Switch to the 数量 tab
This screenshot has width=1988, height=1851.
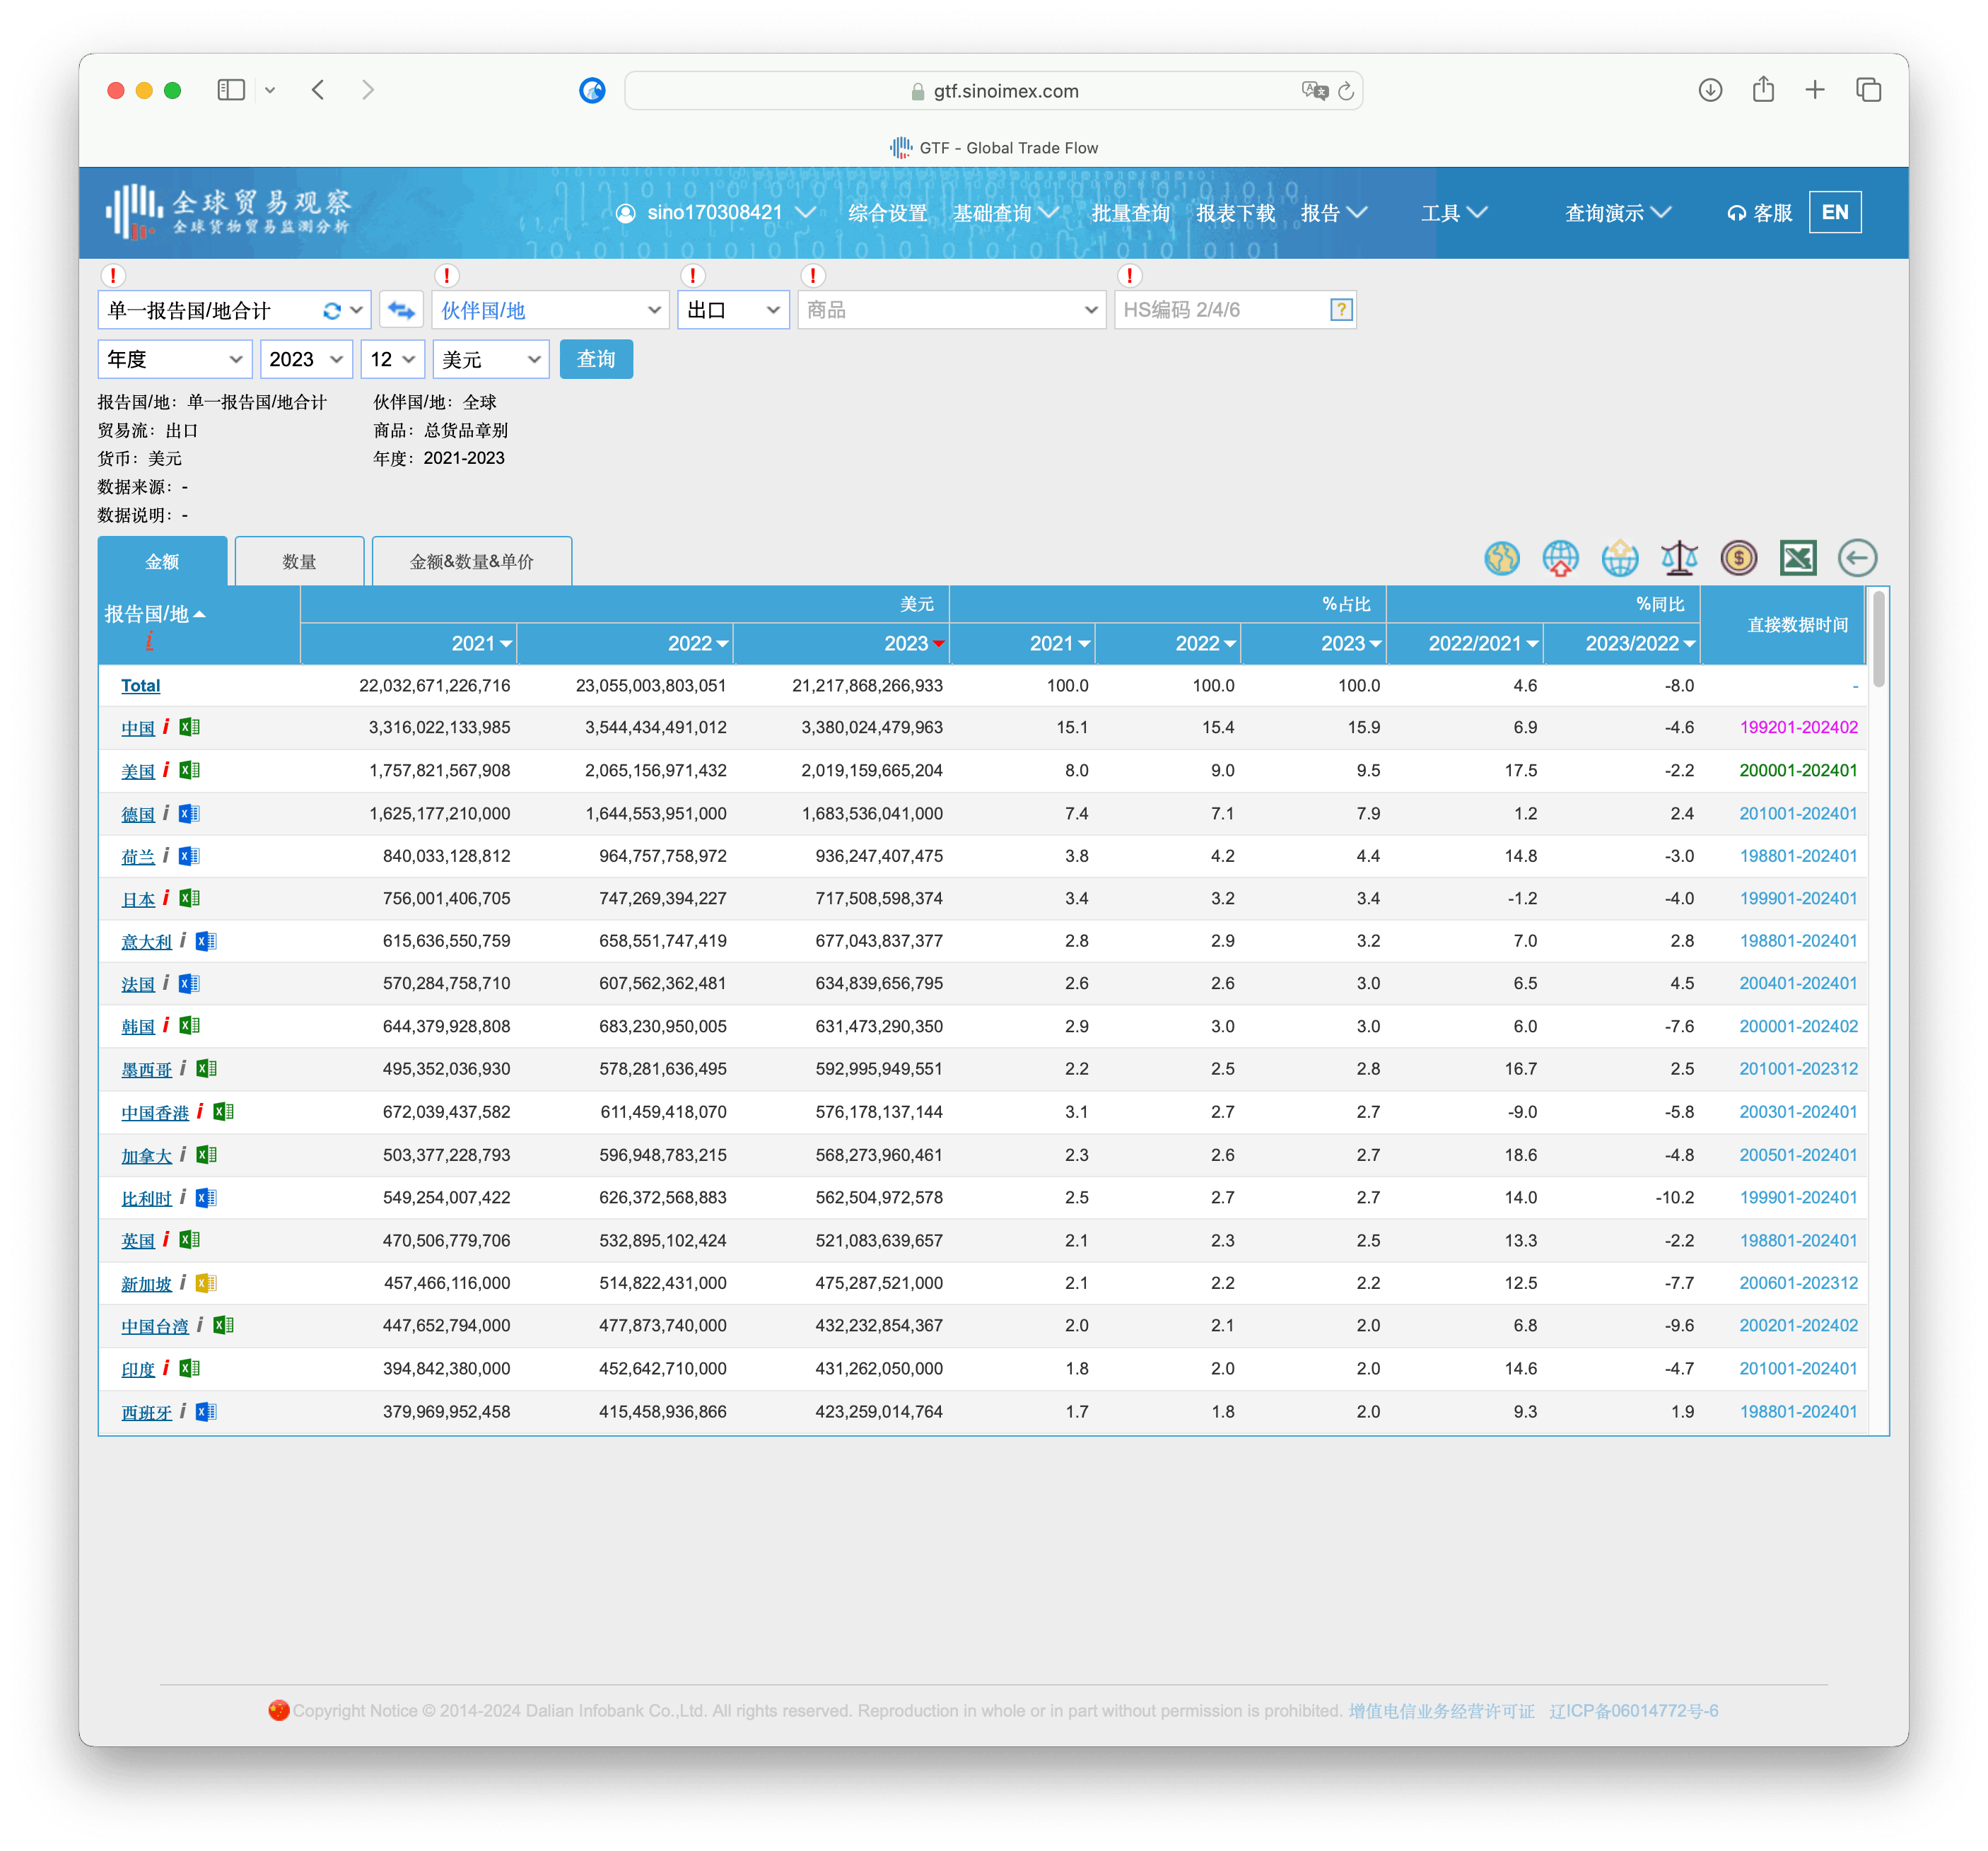299,561
